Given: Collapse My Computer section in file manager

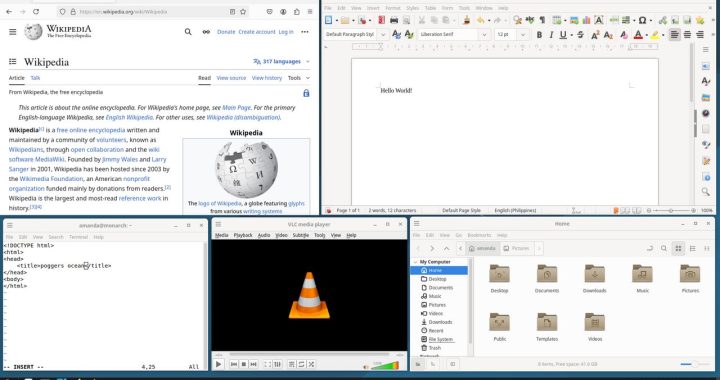Looking at the screenshot, I should (x=416, y=262).
